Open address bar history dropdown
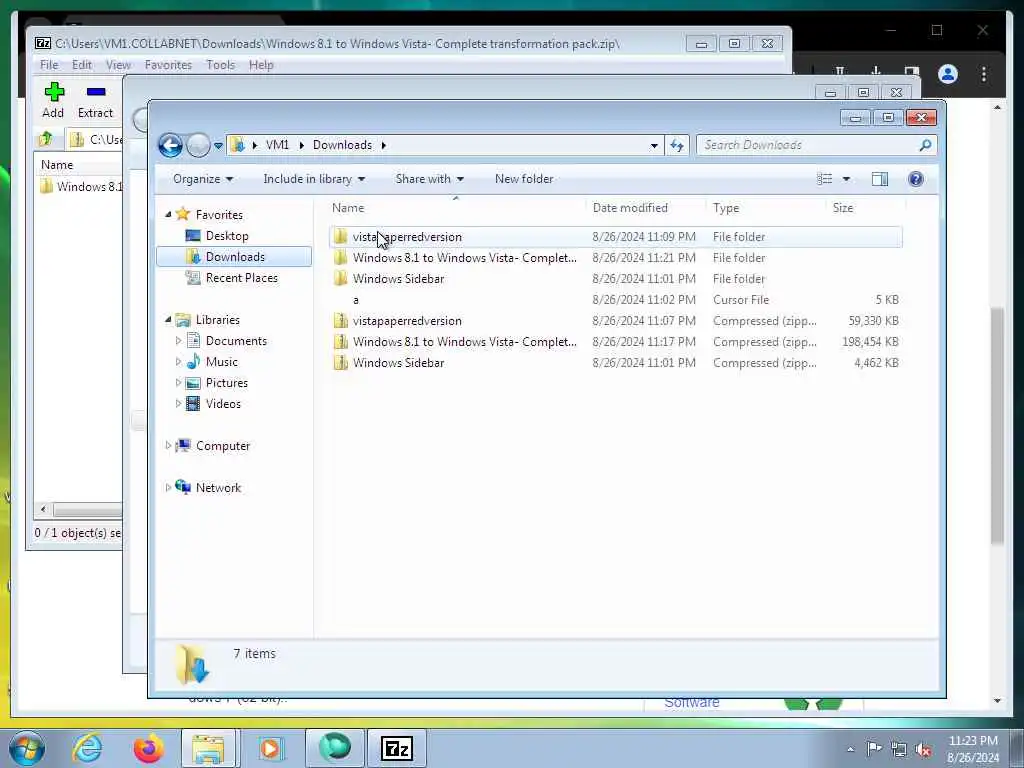This screenshot has width=1024, height=768. tap(654, 146)
